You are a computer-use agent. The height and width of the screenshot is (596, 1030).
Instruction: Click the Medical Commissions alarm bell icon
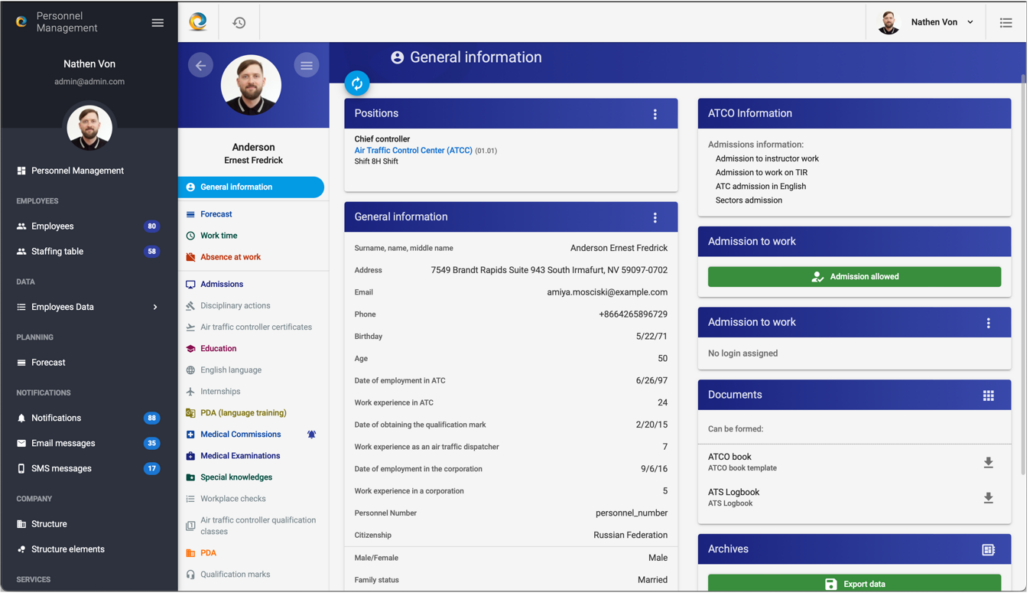(x=312, y=435)
